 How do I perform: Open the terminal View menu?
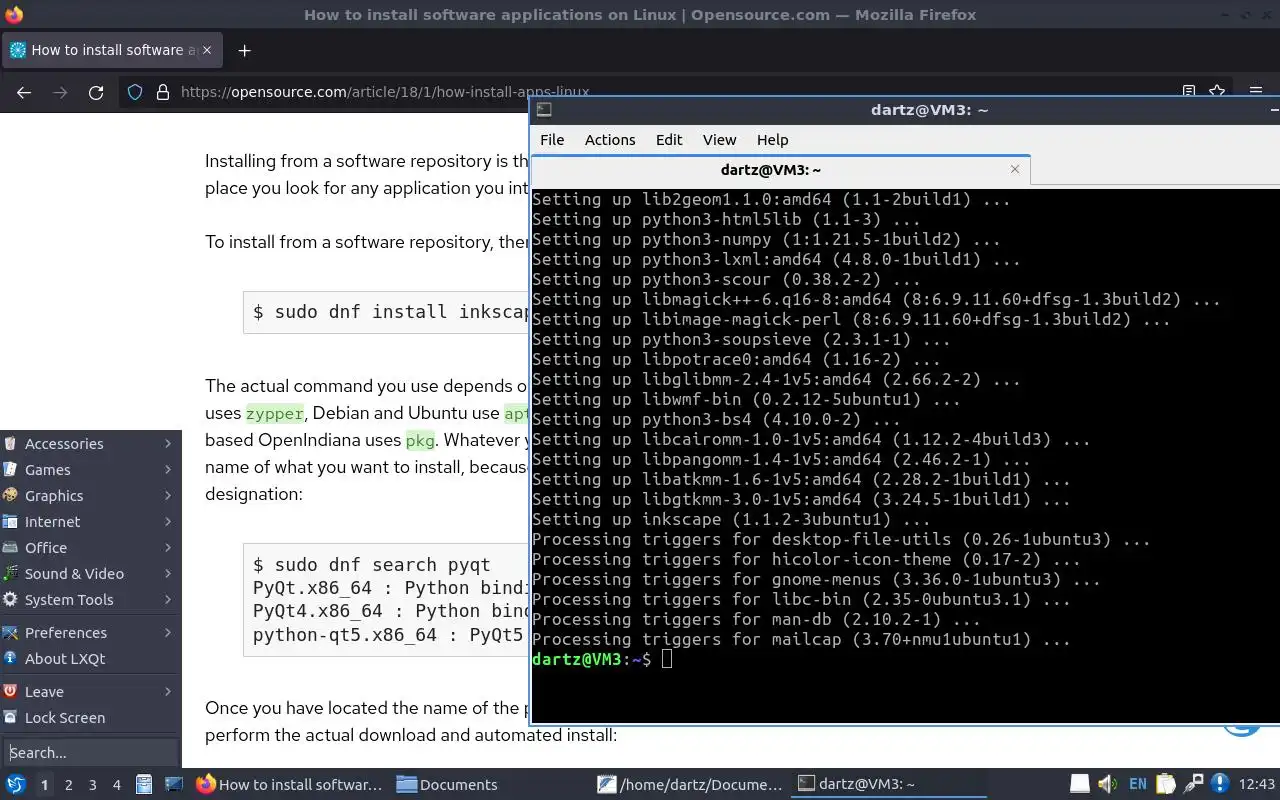pyautogui.click(x=719, y=140)
